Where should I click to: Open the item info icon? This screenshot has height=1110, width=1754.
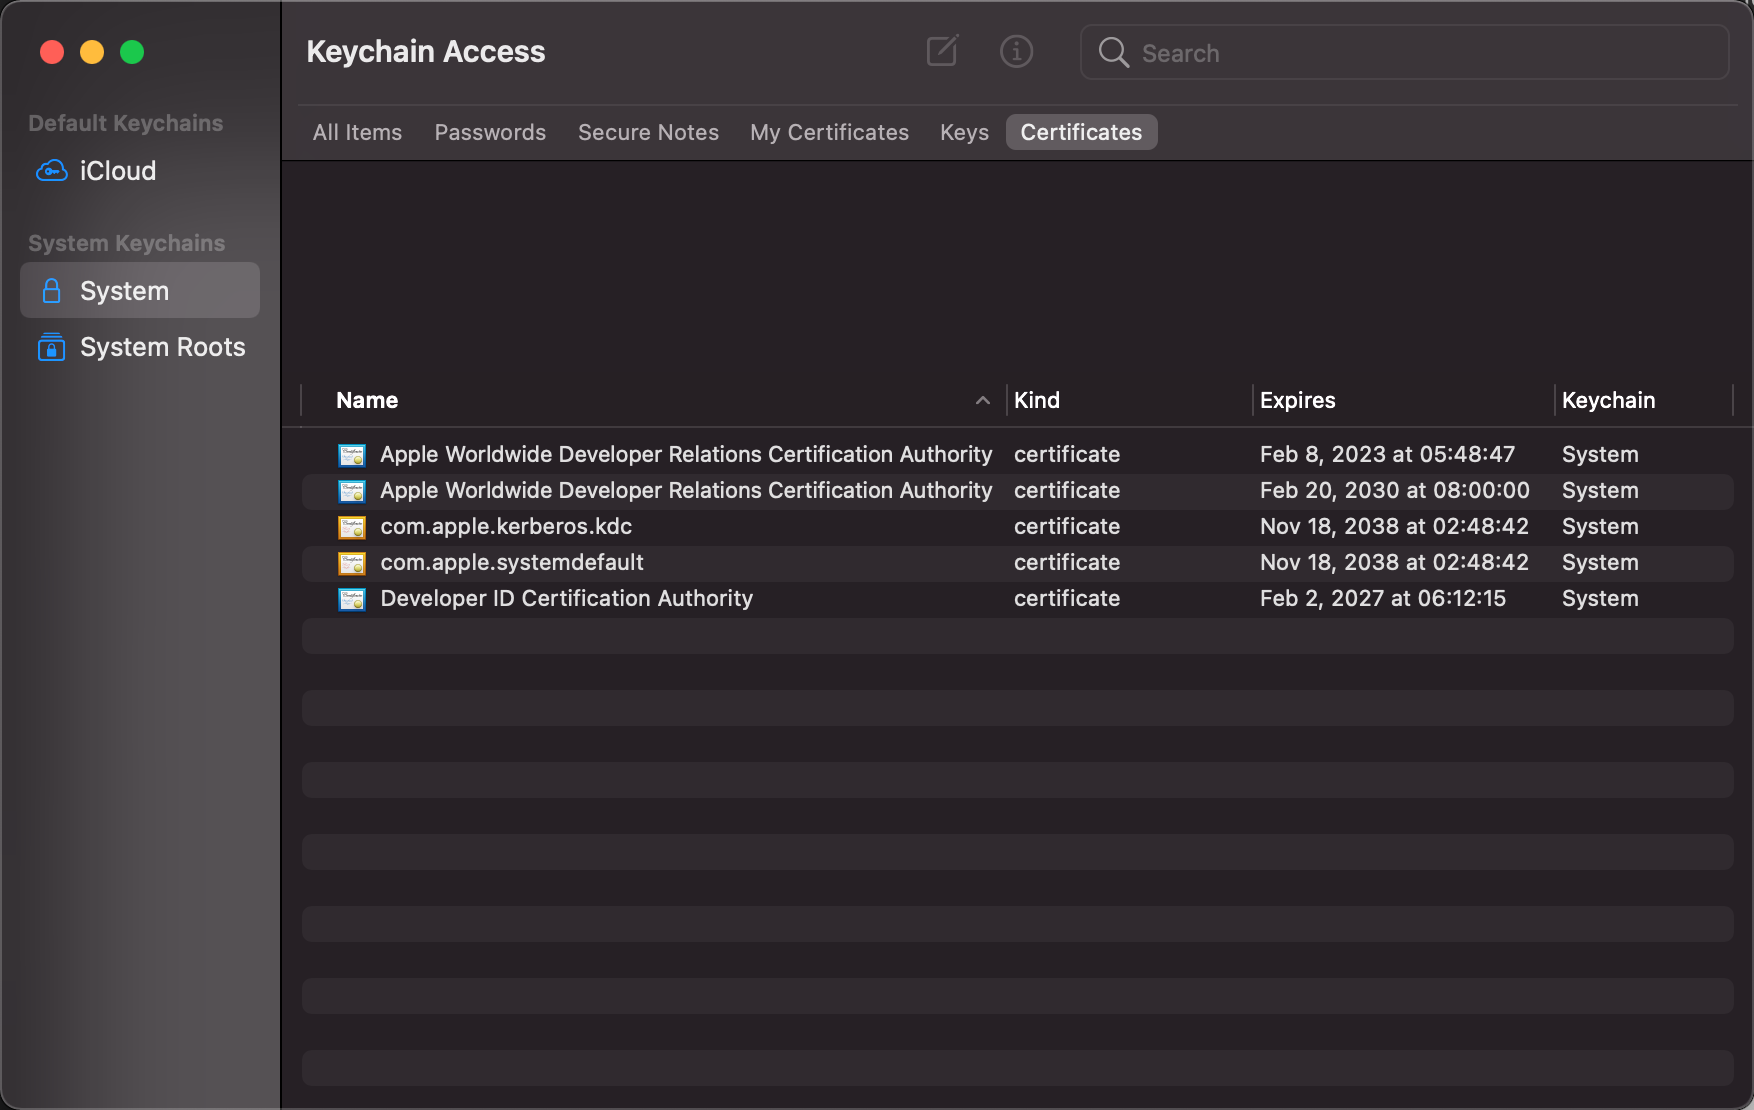point(1016,51)
